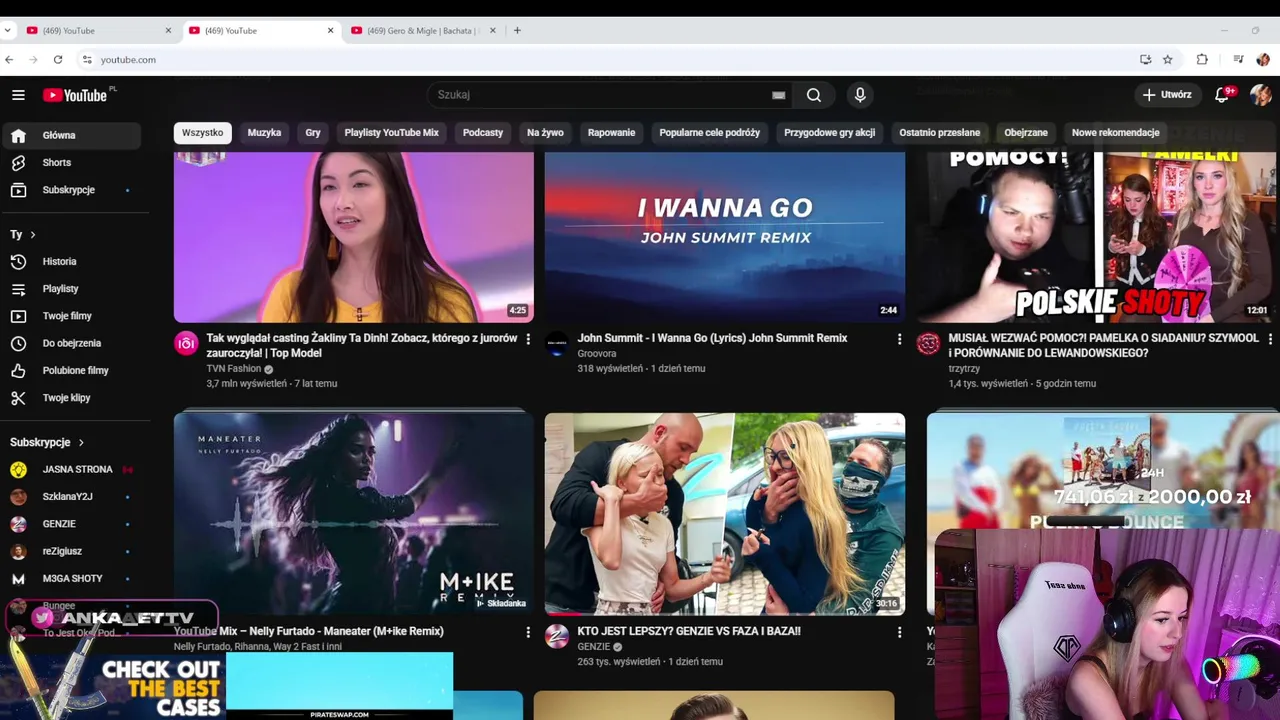Select the Wszystko filter chip
Viewport: 1280px width, 720px height.
(202, 132)
